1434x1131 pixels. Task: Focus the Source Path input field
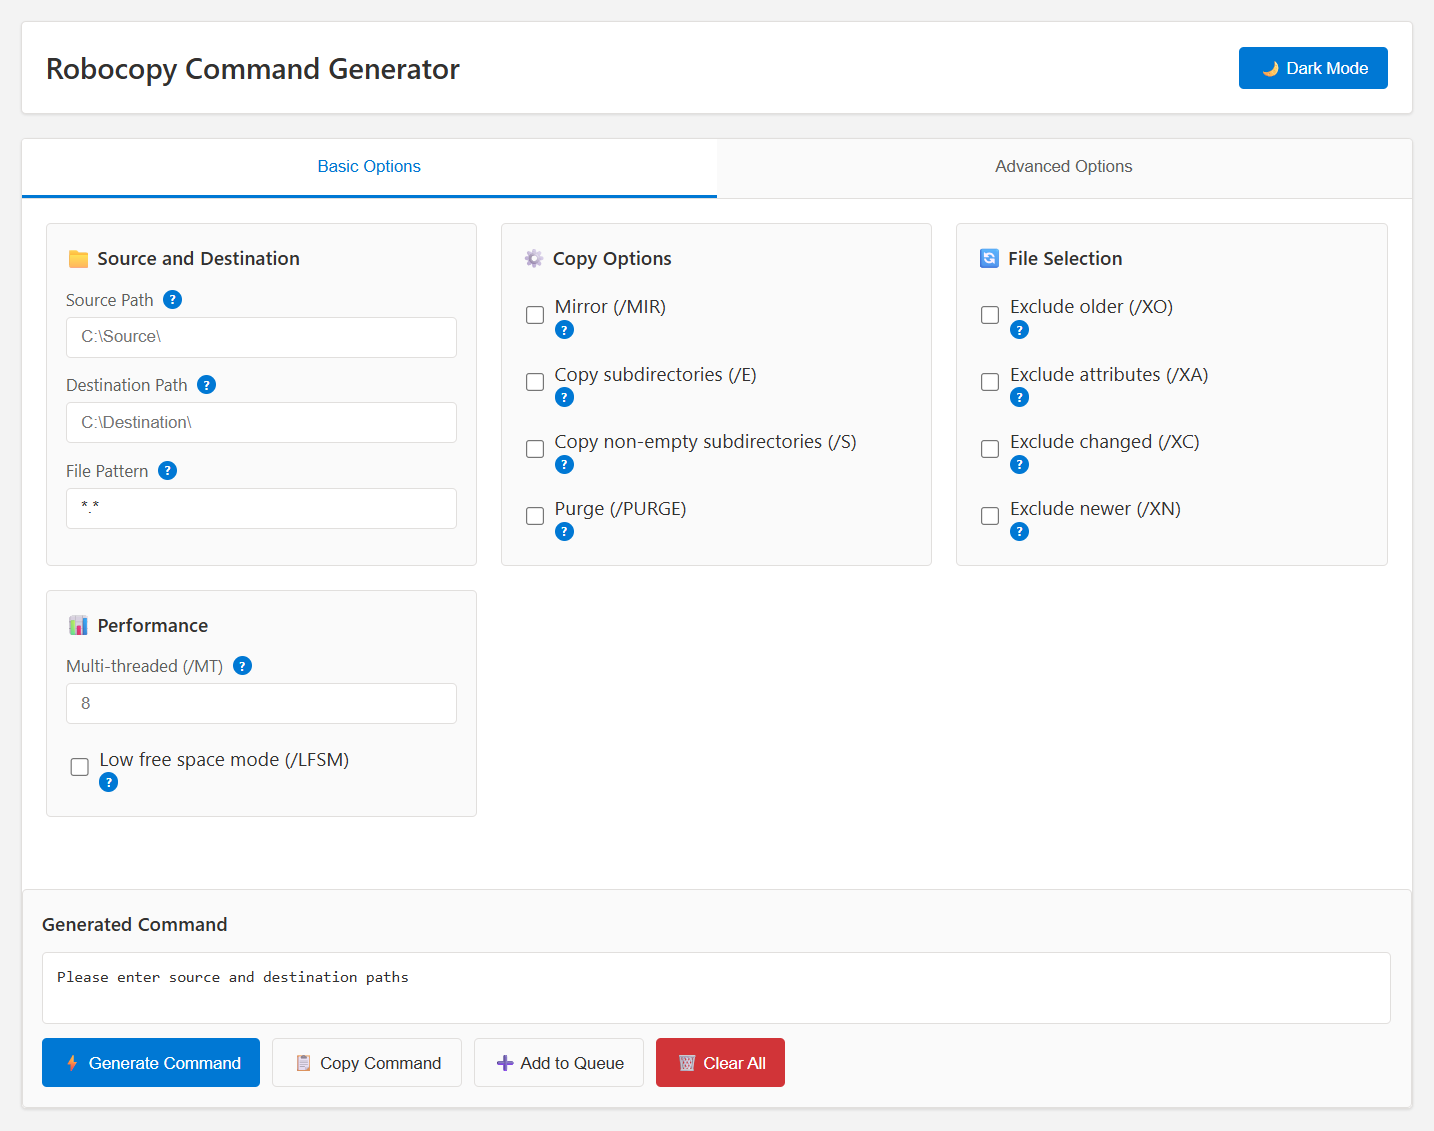[x=261, y=337]
